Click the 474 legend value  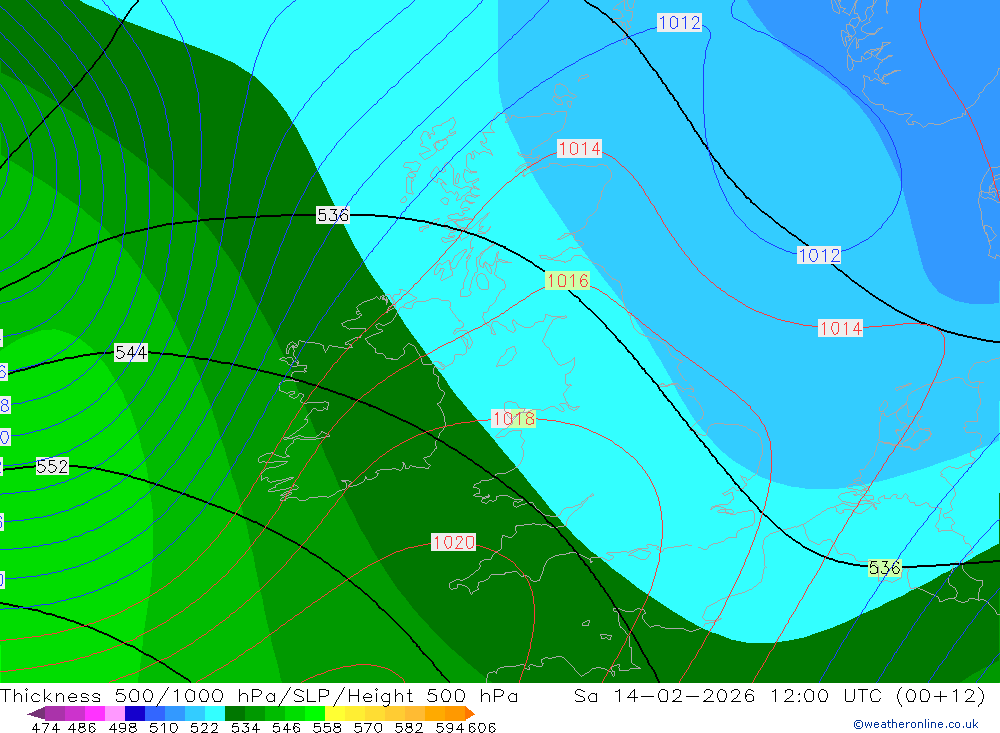[x=46, y=727]
